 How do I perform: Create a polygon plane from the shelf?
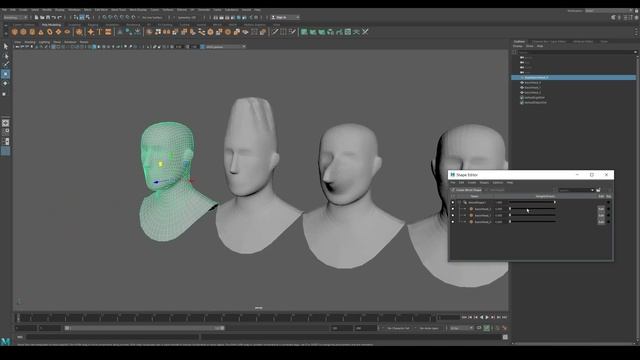[58, 32]
